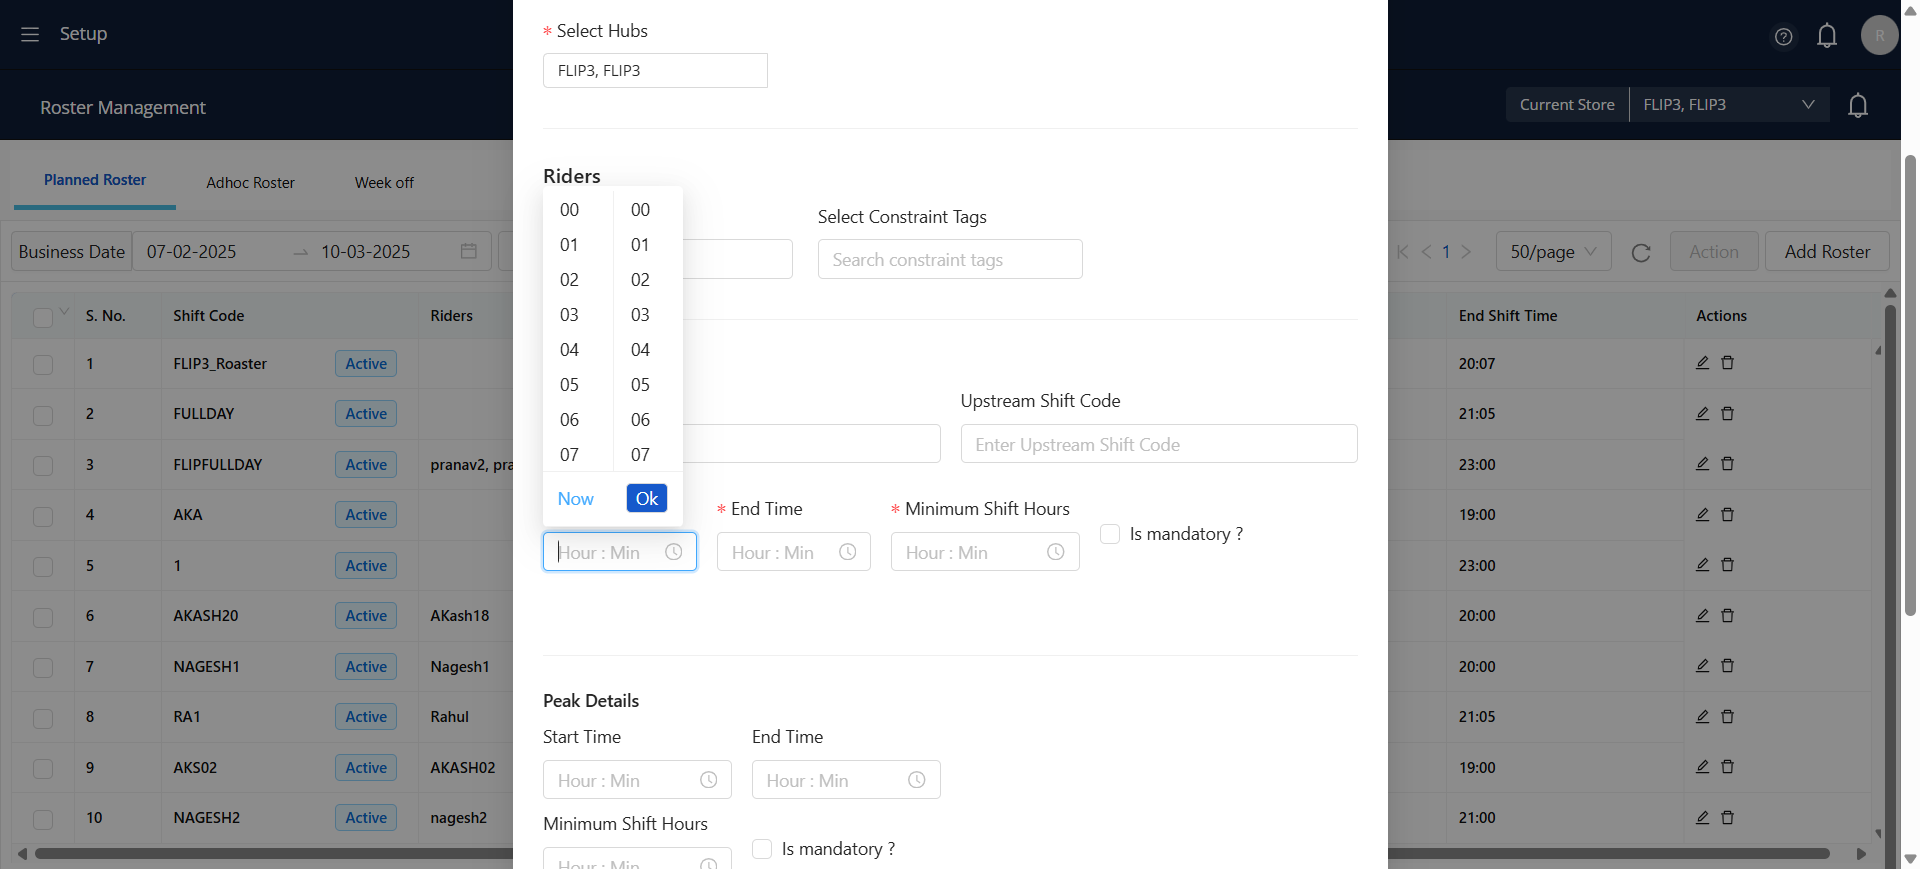The height and width of the screenshot is (869, 1920).
Task: Switch to the Adhoc Roster tab
Action: 250,183
